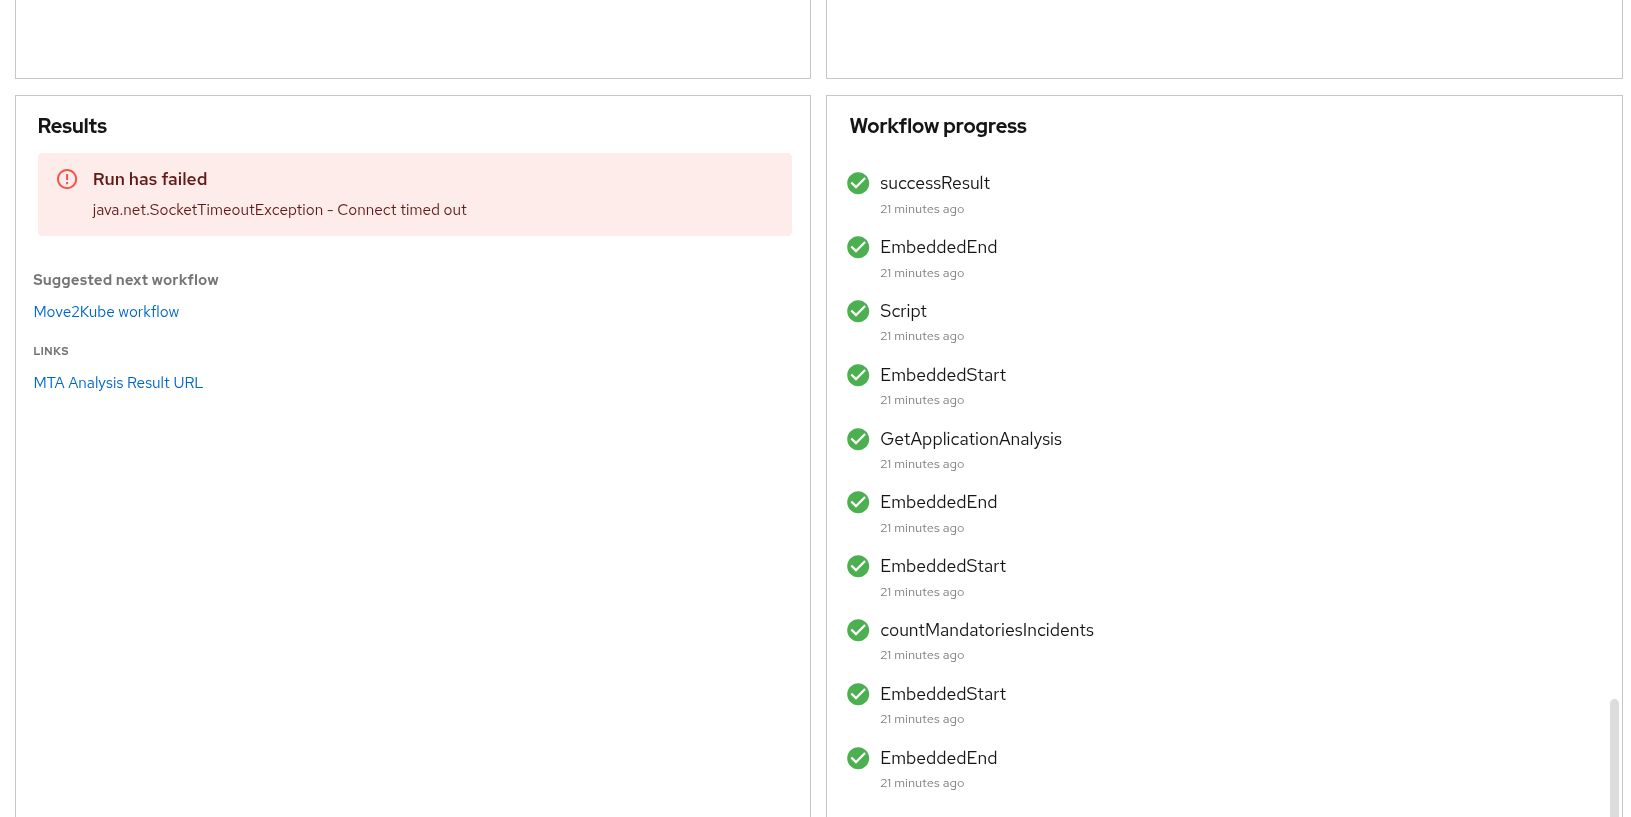Viewport: 1631px width, 817px height.
Task: Click the check icon beside the topmost EmbeddedEnd
Action: coord(858,247)
